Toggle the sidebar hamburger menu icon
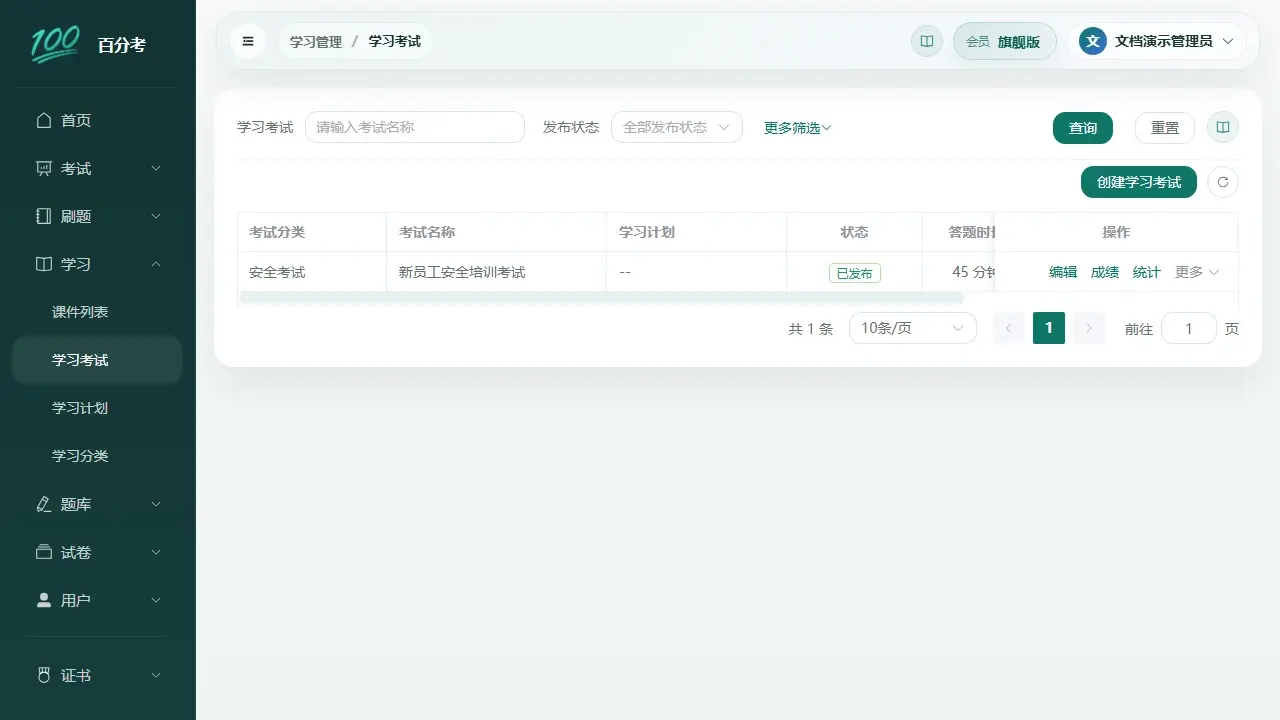Viewport: 1280px width, 720px height. coord(248,41)
